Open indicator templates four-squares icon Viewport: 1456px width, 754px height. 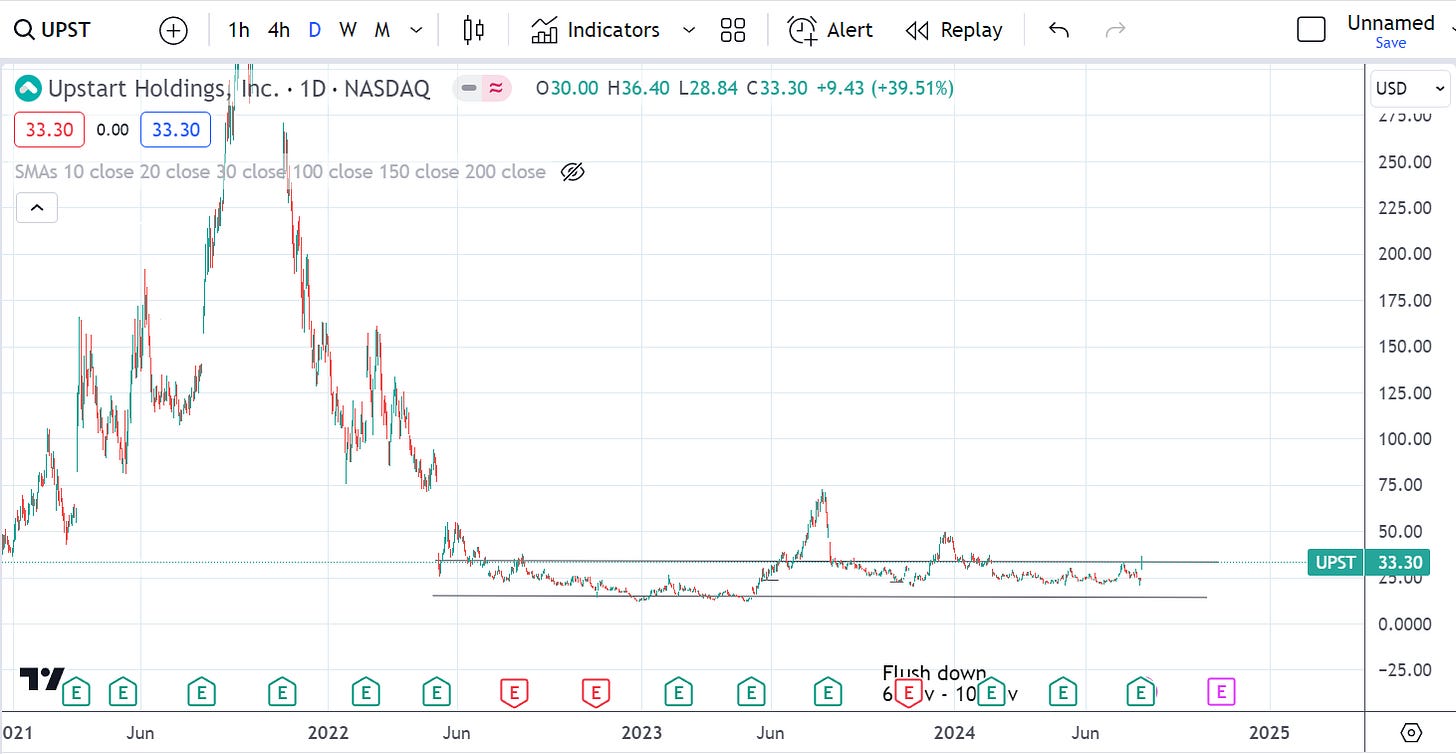733,30
